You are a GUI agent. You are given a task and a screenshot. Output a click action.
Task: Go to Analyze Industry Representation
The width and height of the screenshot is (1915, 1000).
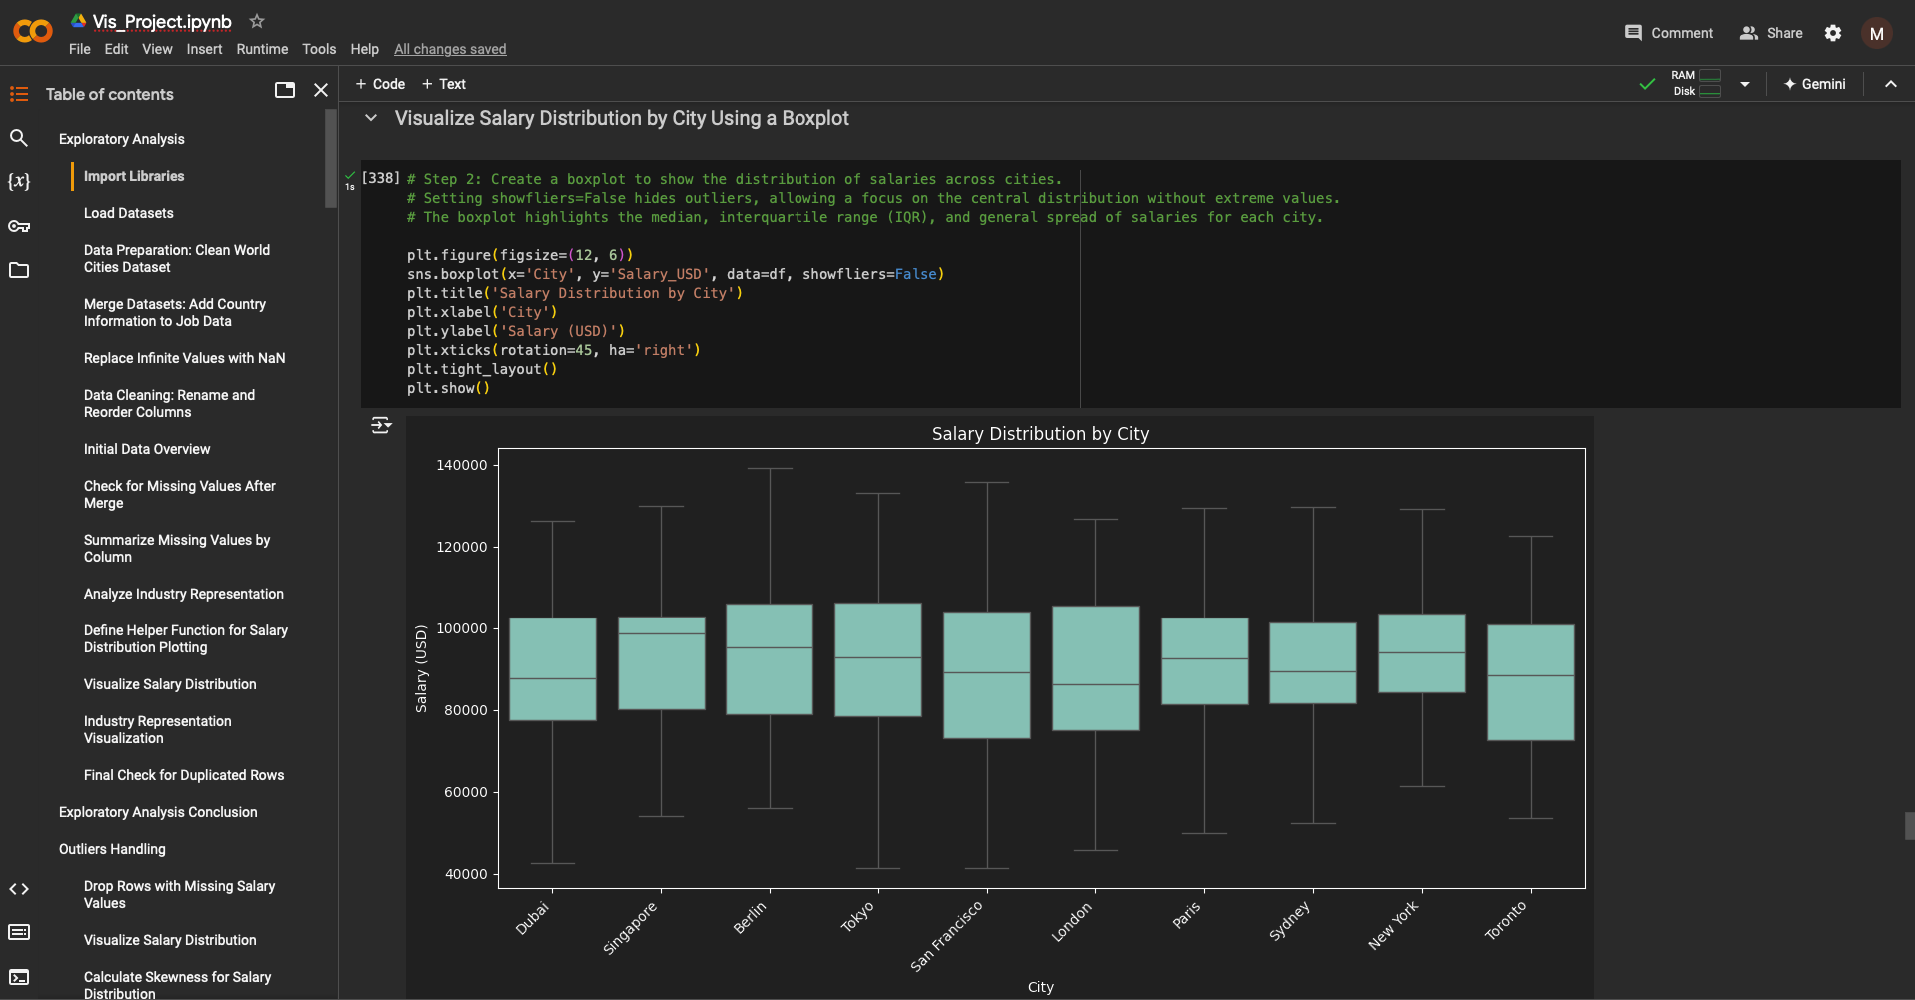coord(184,594)
